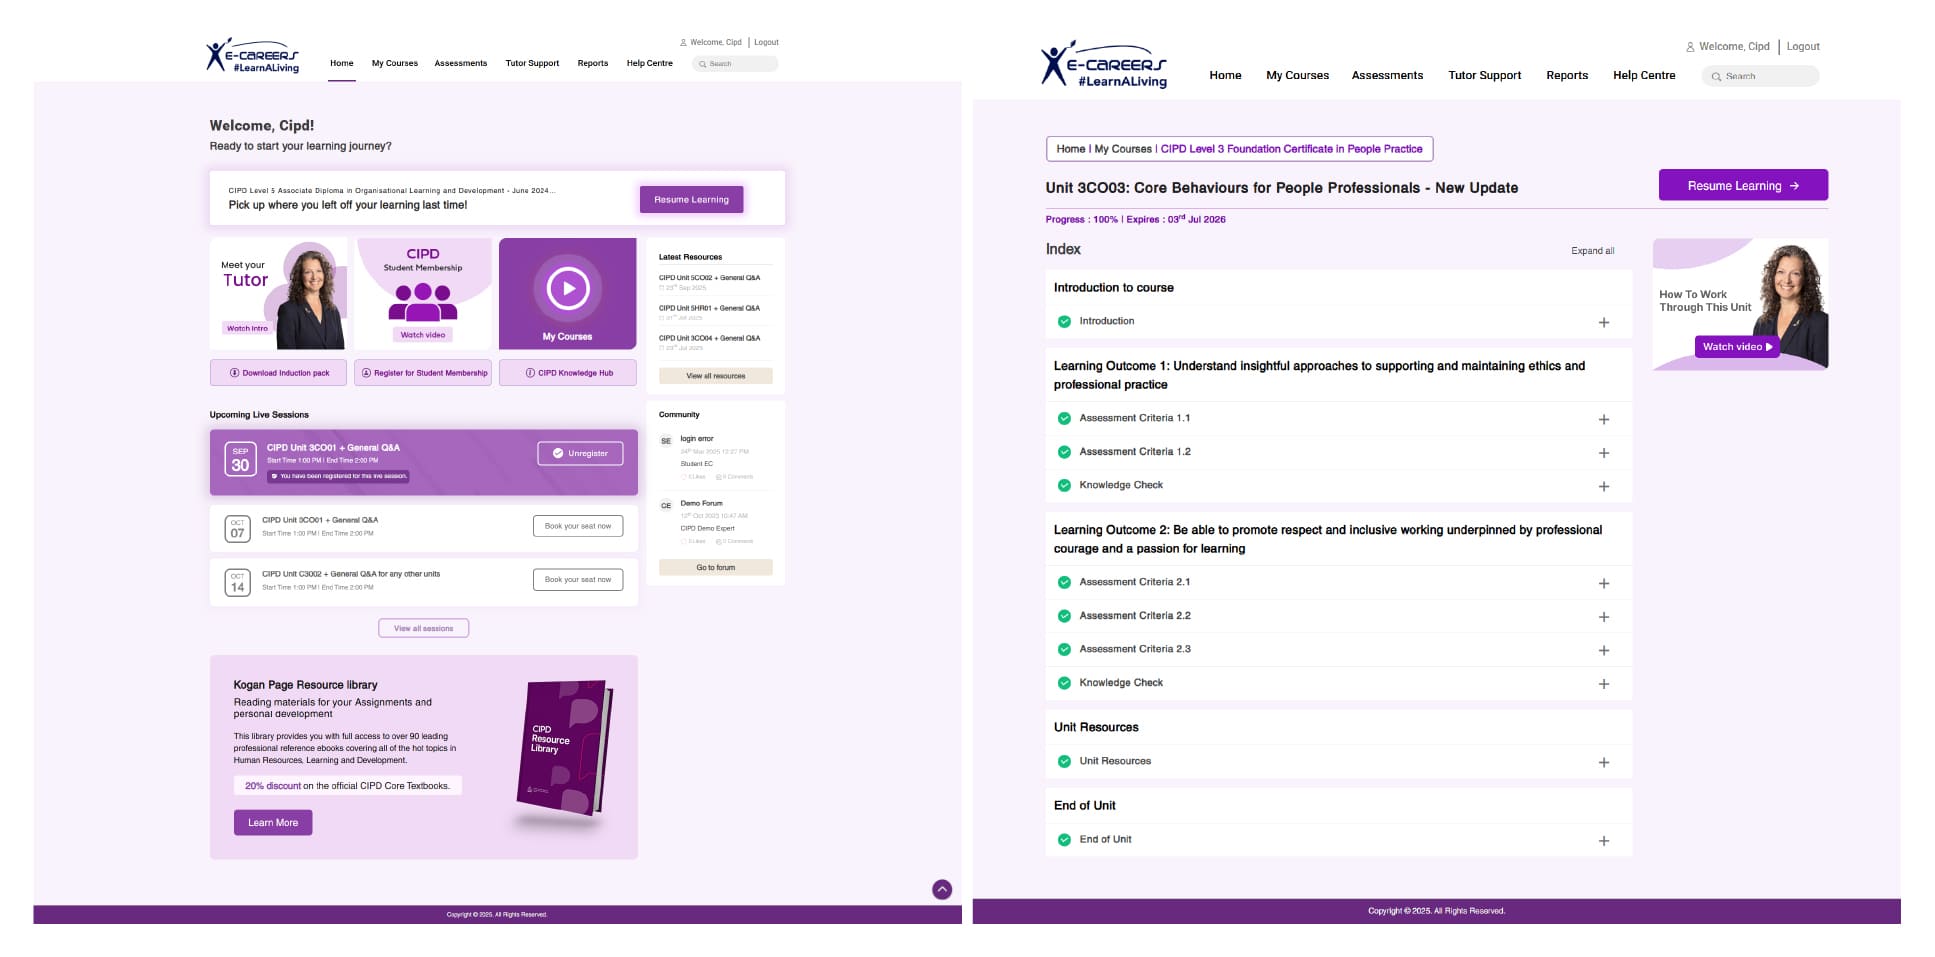The width and height of the screenshot is (1935, 957).
Task: Click the green check next to Introduction
Action: 1064,322
